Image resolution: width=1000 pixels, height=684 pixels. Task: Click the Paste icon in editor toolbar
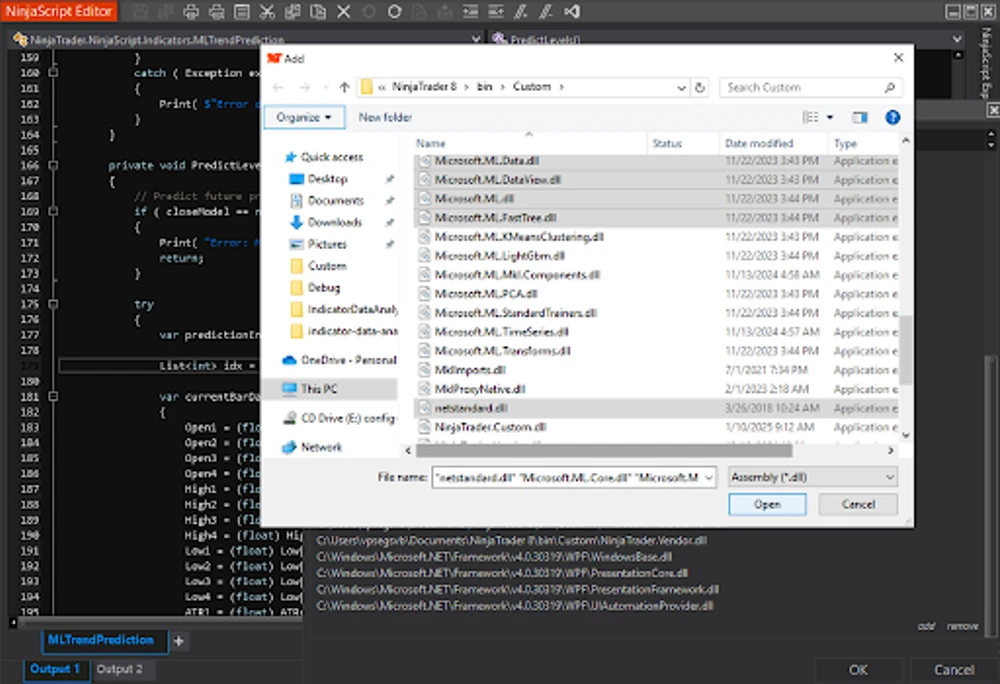[318, 11]
